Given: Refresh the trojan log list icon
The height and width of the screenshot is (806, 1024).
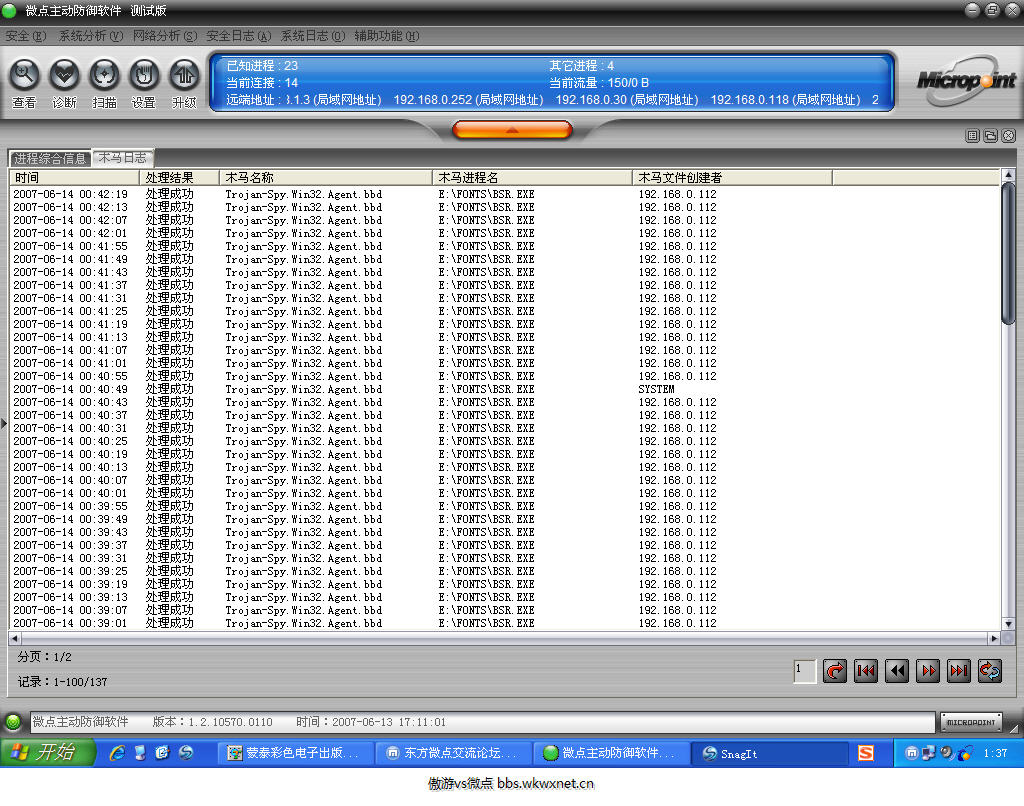Looking at the screenshot, I should click(990, 671).
